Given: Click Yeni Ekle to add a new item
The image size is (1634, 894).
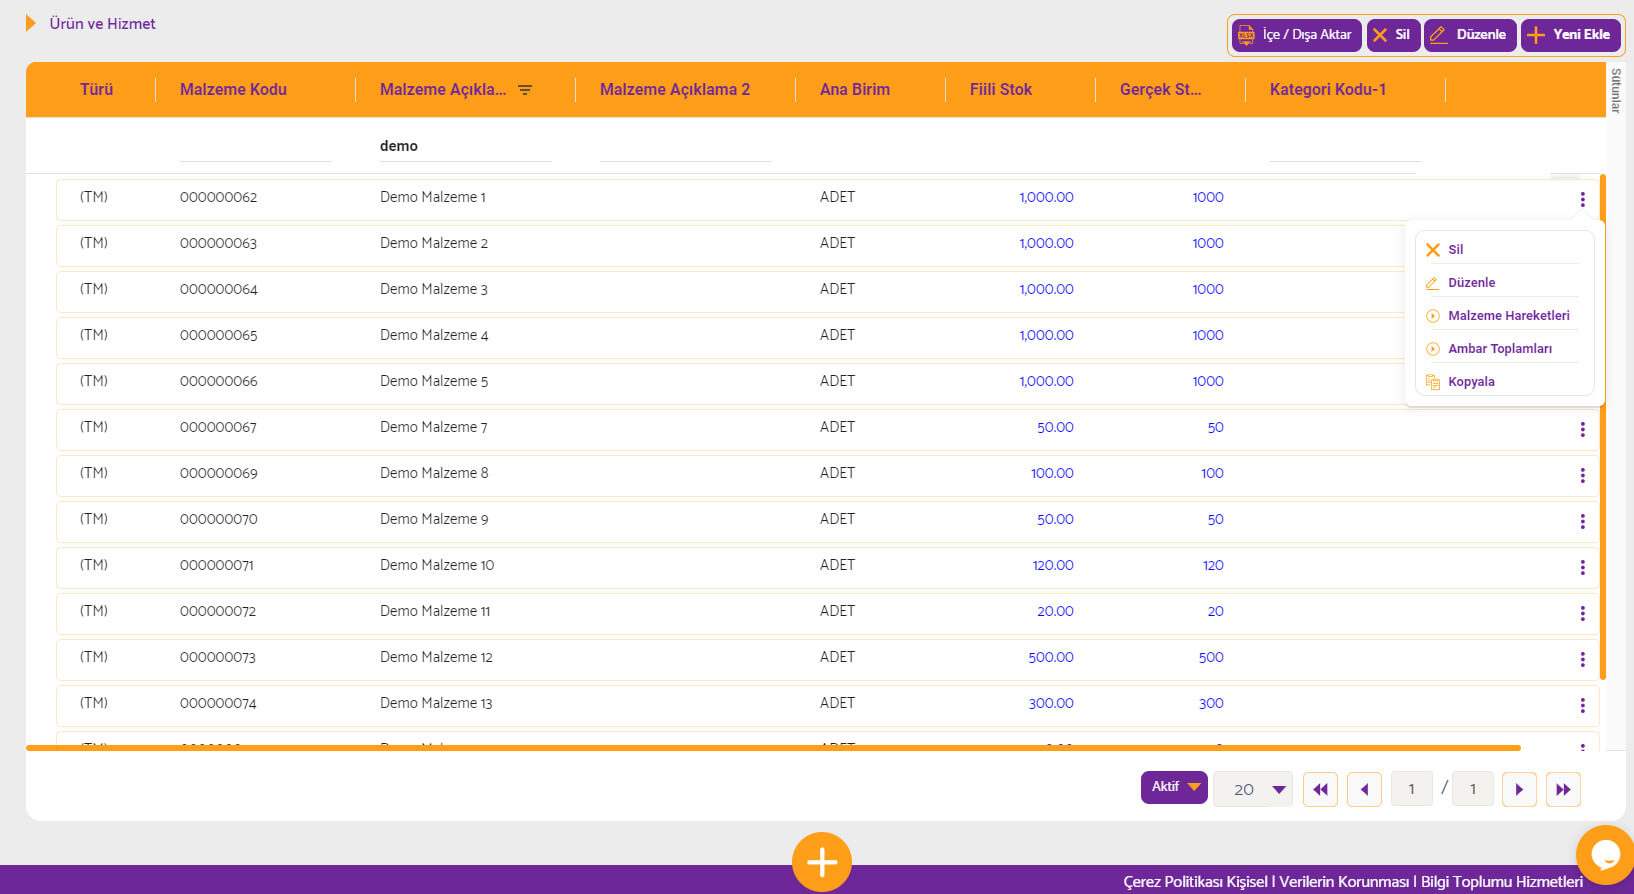Looking at the screenshot, I should point(1570,35).
